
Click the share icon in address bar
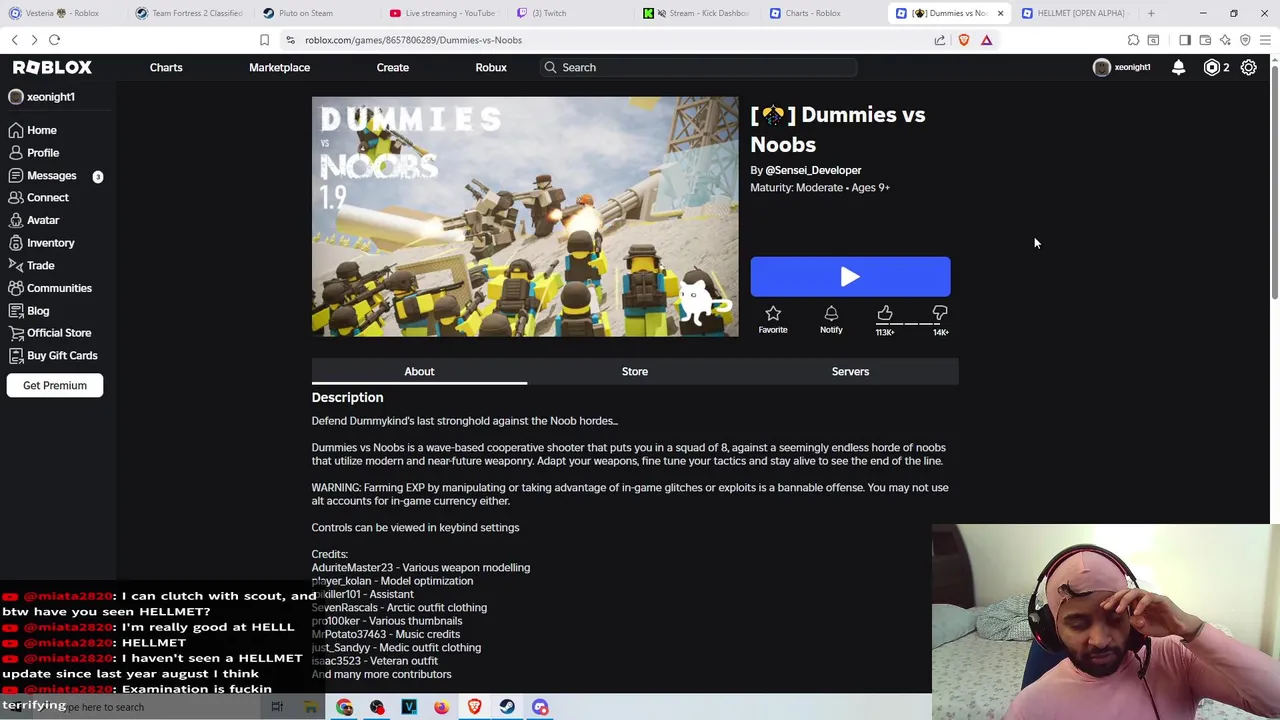940,40
